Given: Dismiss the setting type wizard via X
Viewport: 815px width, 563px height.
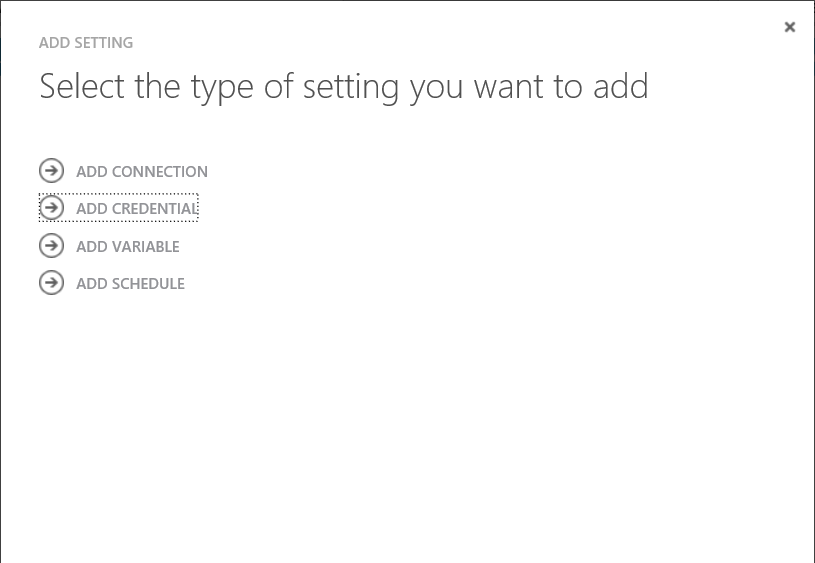Looking at the screenshot, I should coord(790,27).
